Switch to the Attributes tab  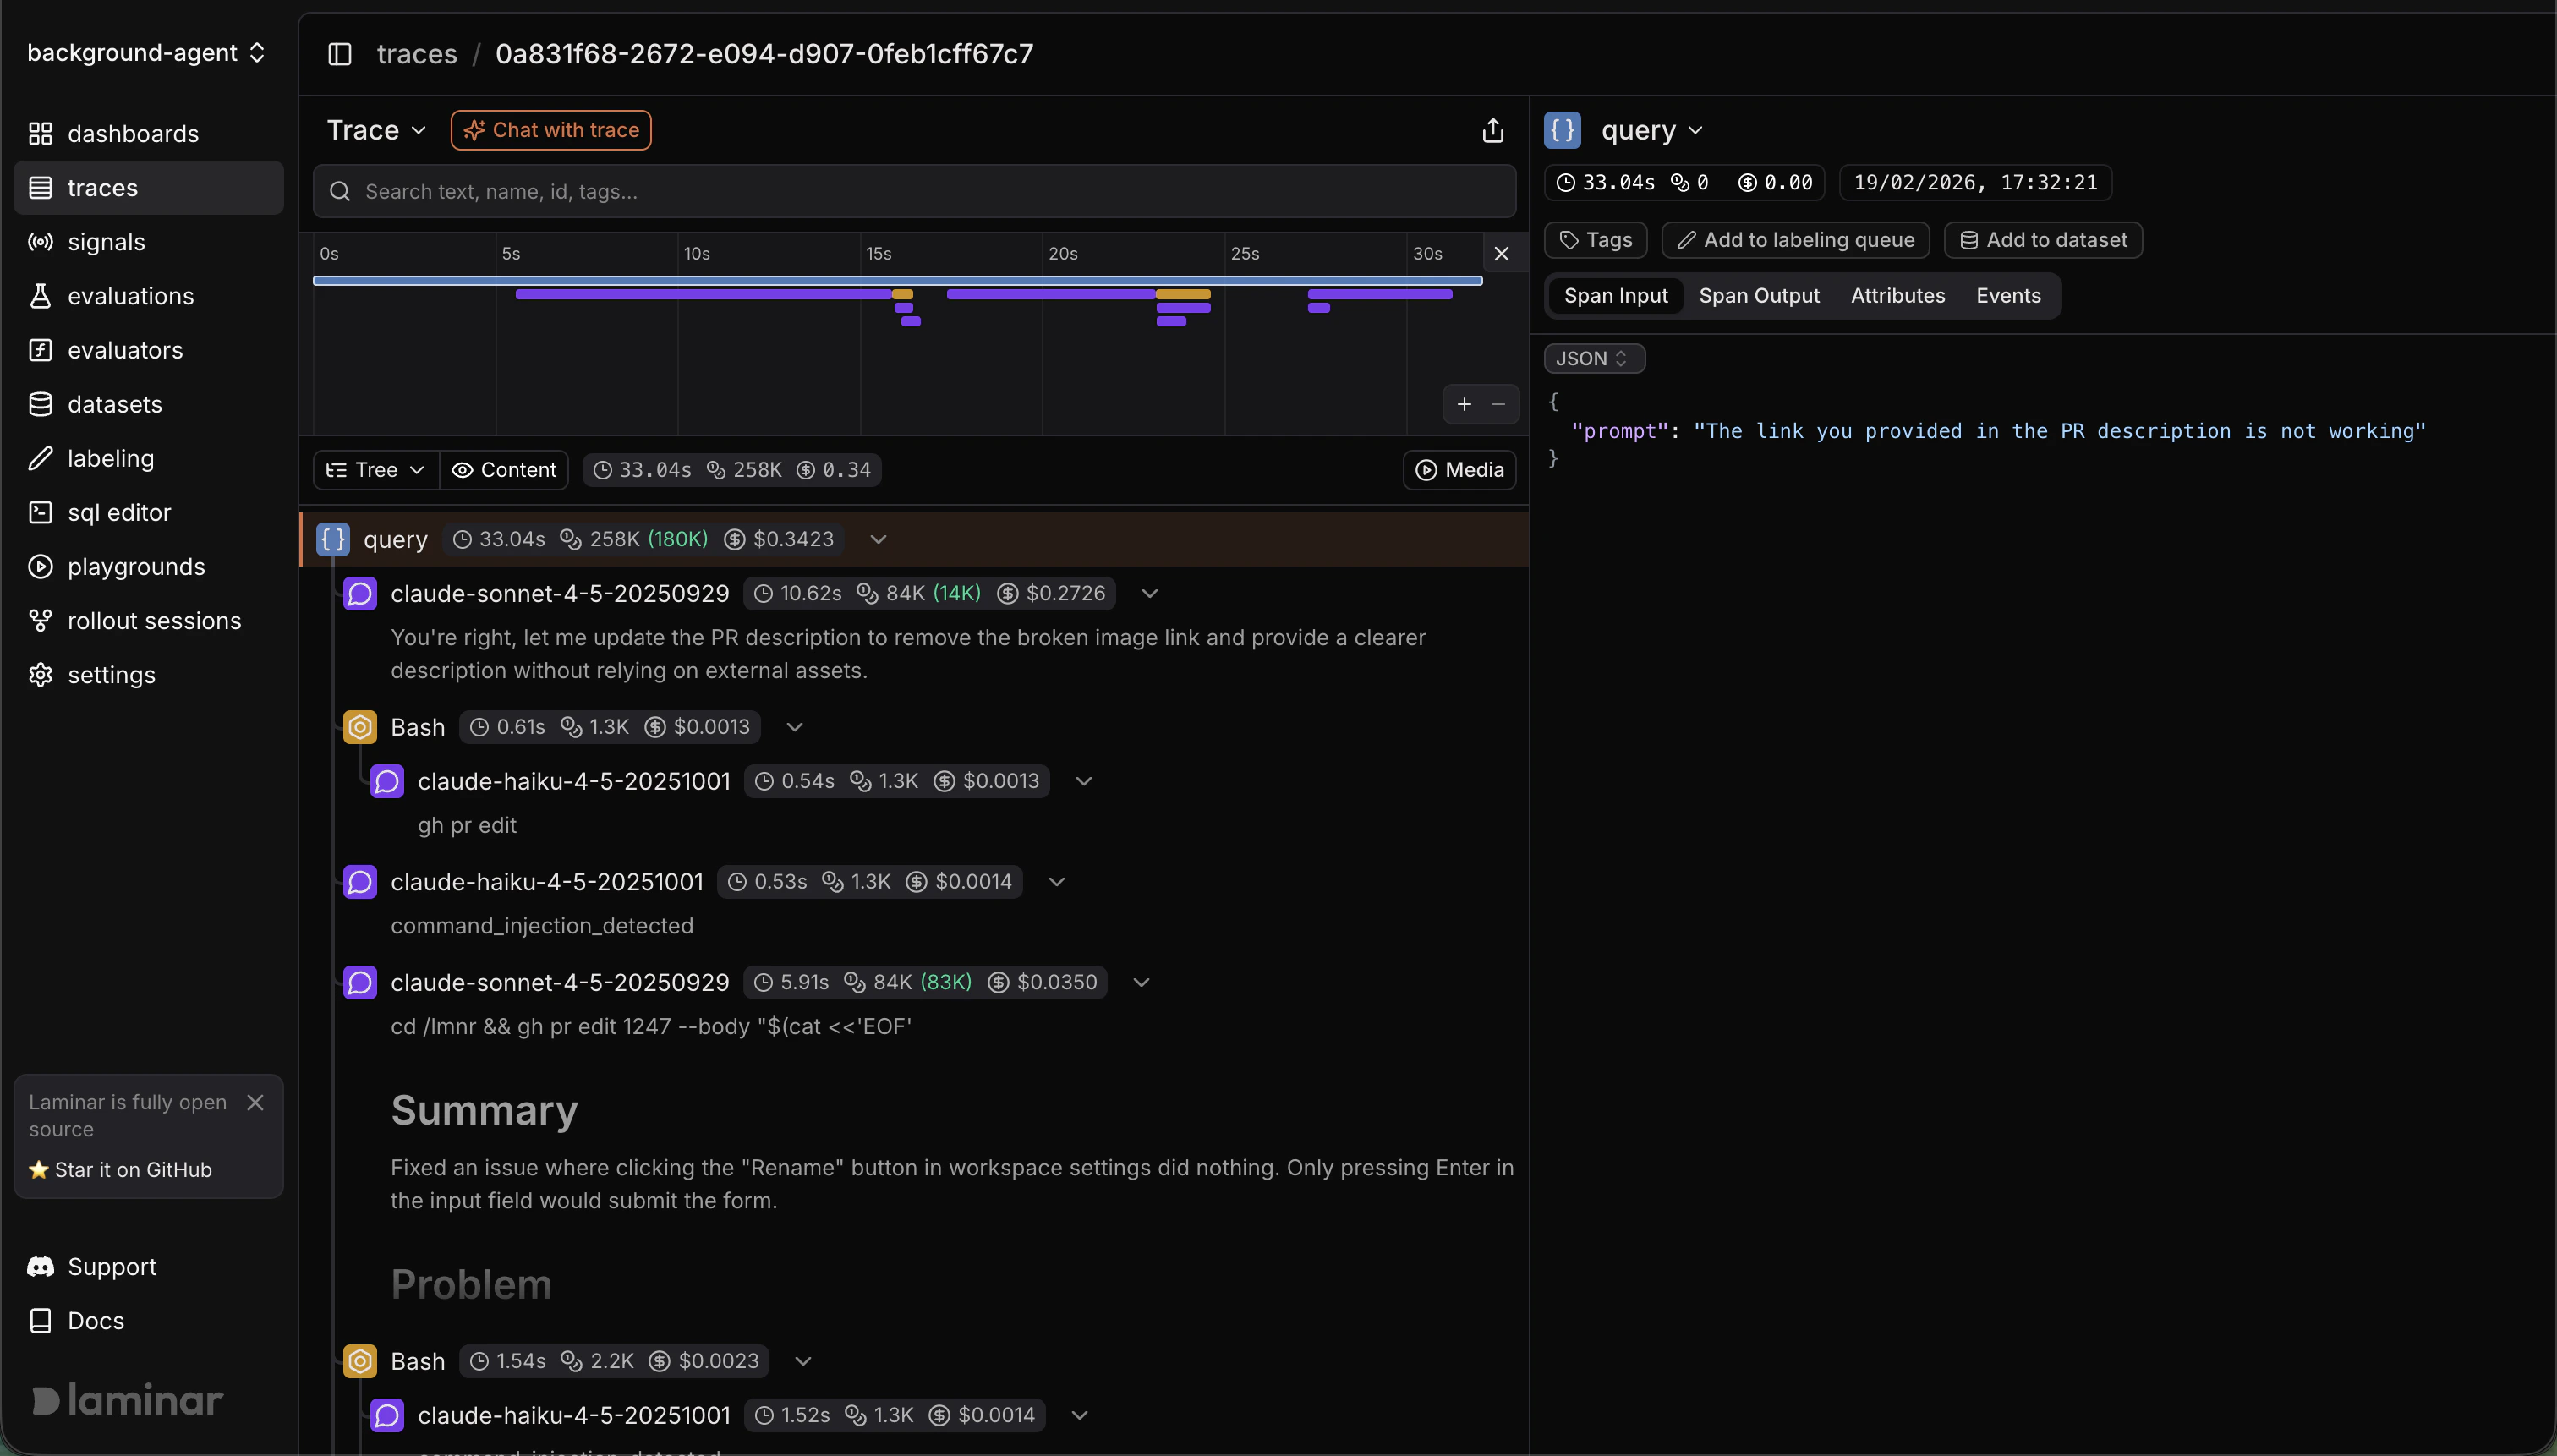pyautogui.click(x=1897, y=296)
